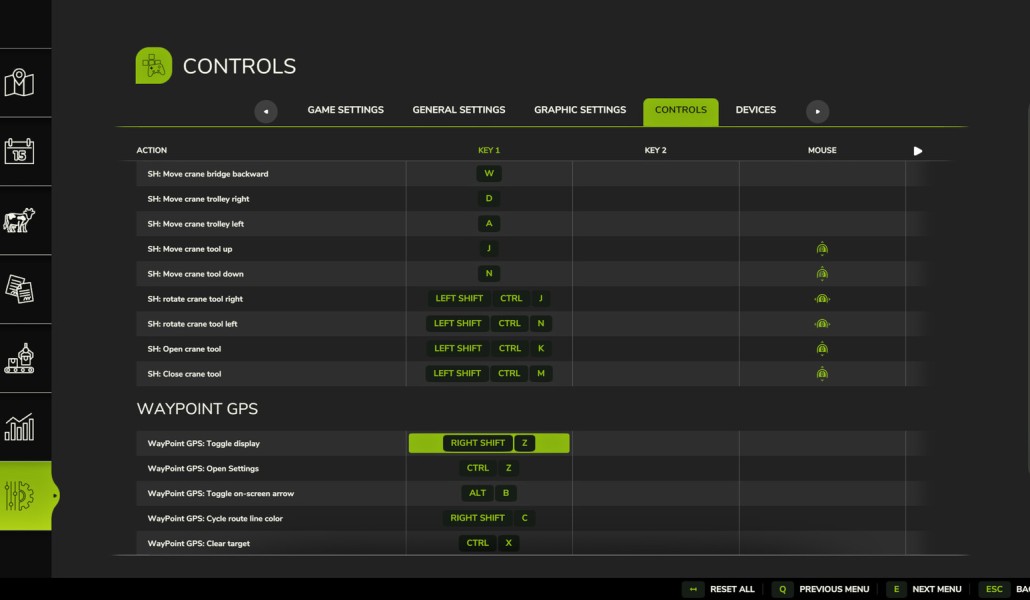
Task: Click mouse binding for Move crane tool up
Action: tap(822, 248)
